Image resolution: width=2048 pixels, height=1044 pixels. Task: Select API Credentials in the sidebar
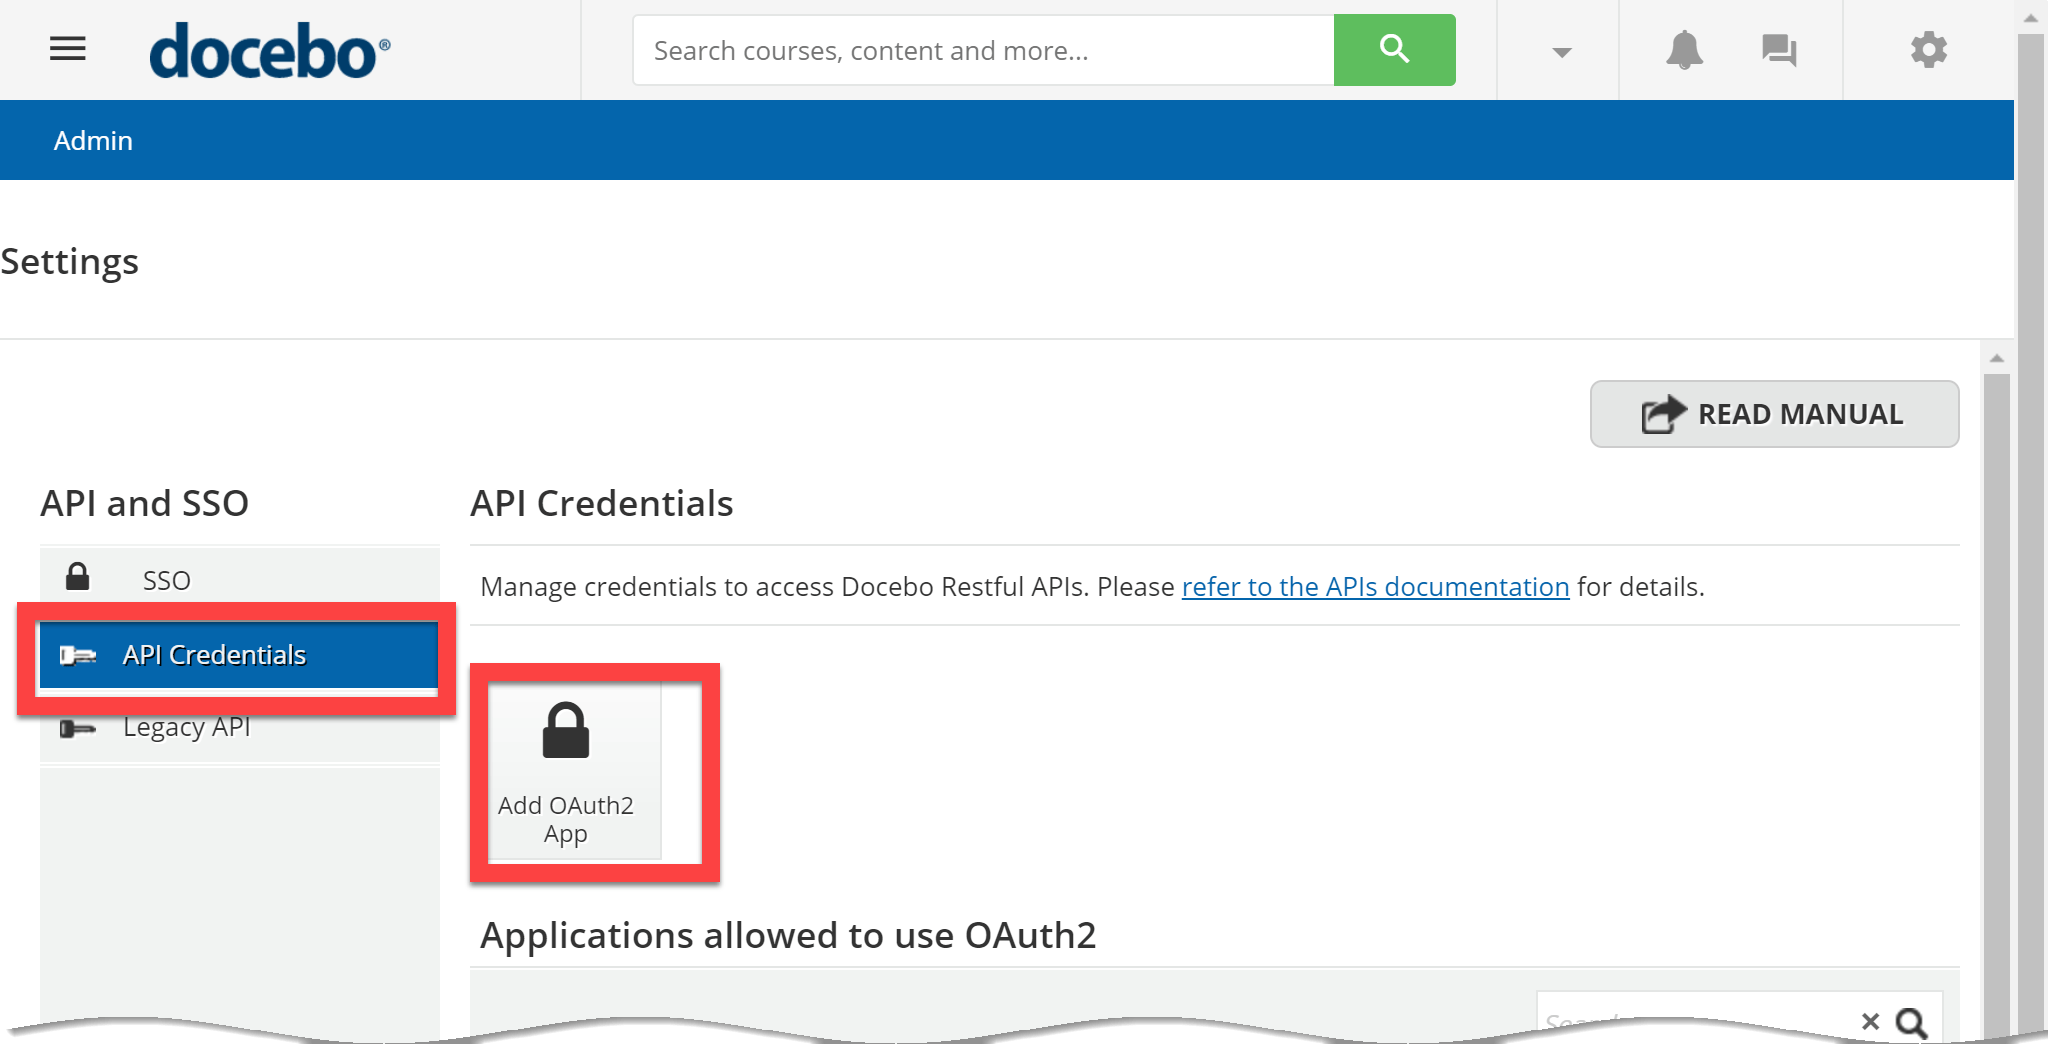tap(238, 655)
